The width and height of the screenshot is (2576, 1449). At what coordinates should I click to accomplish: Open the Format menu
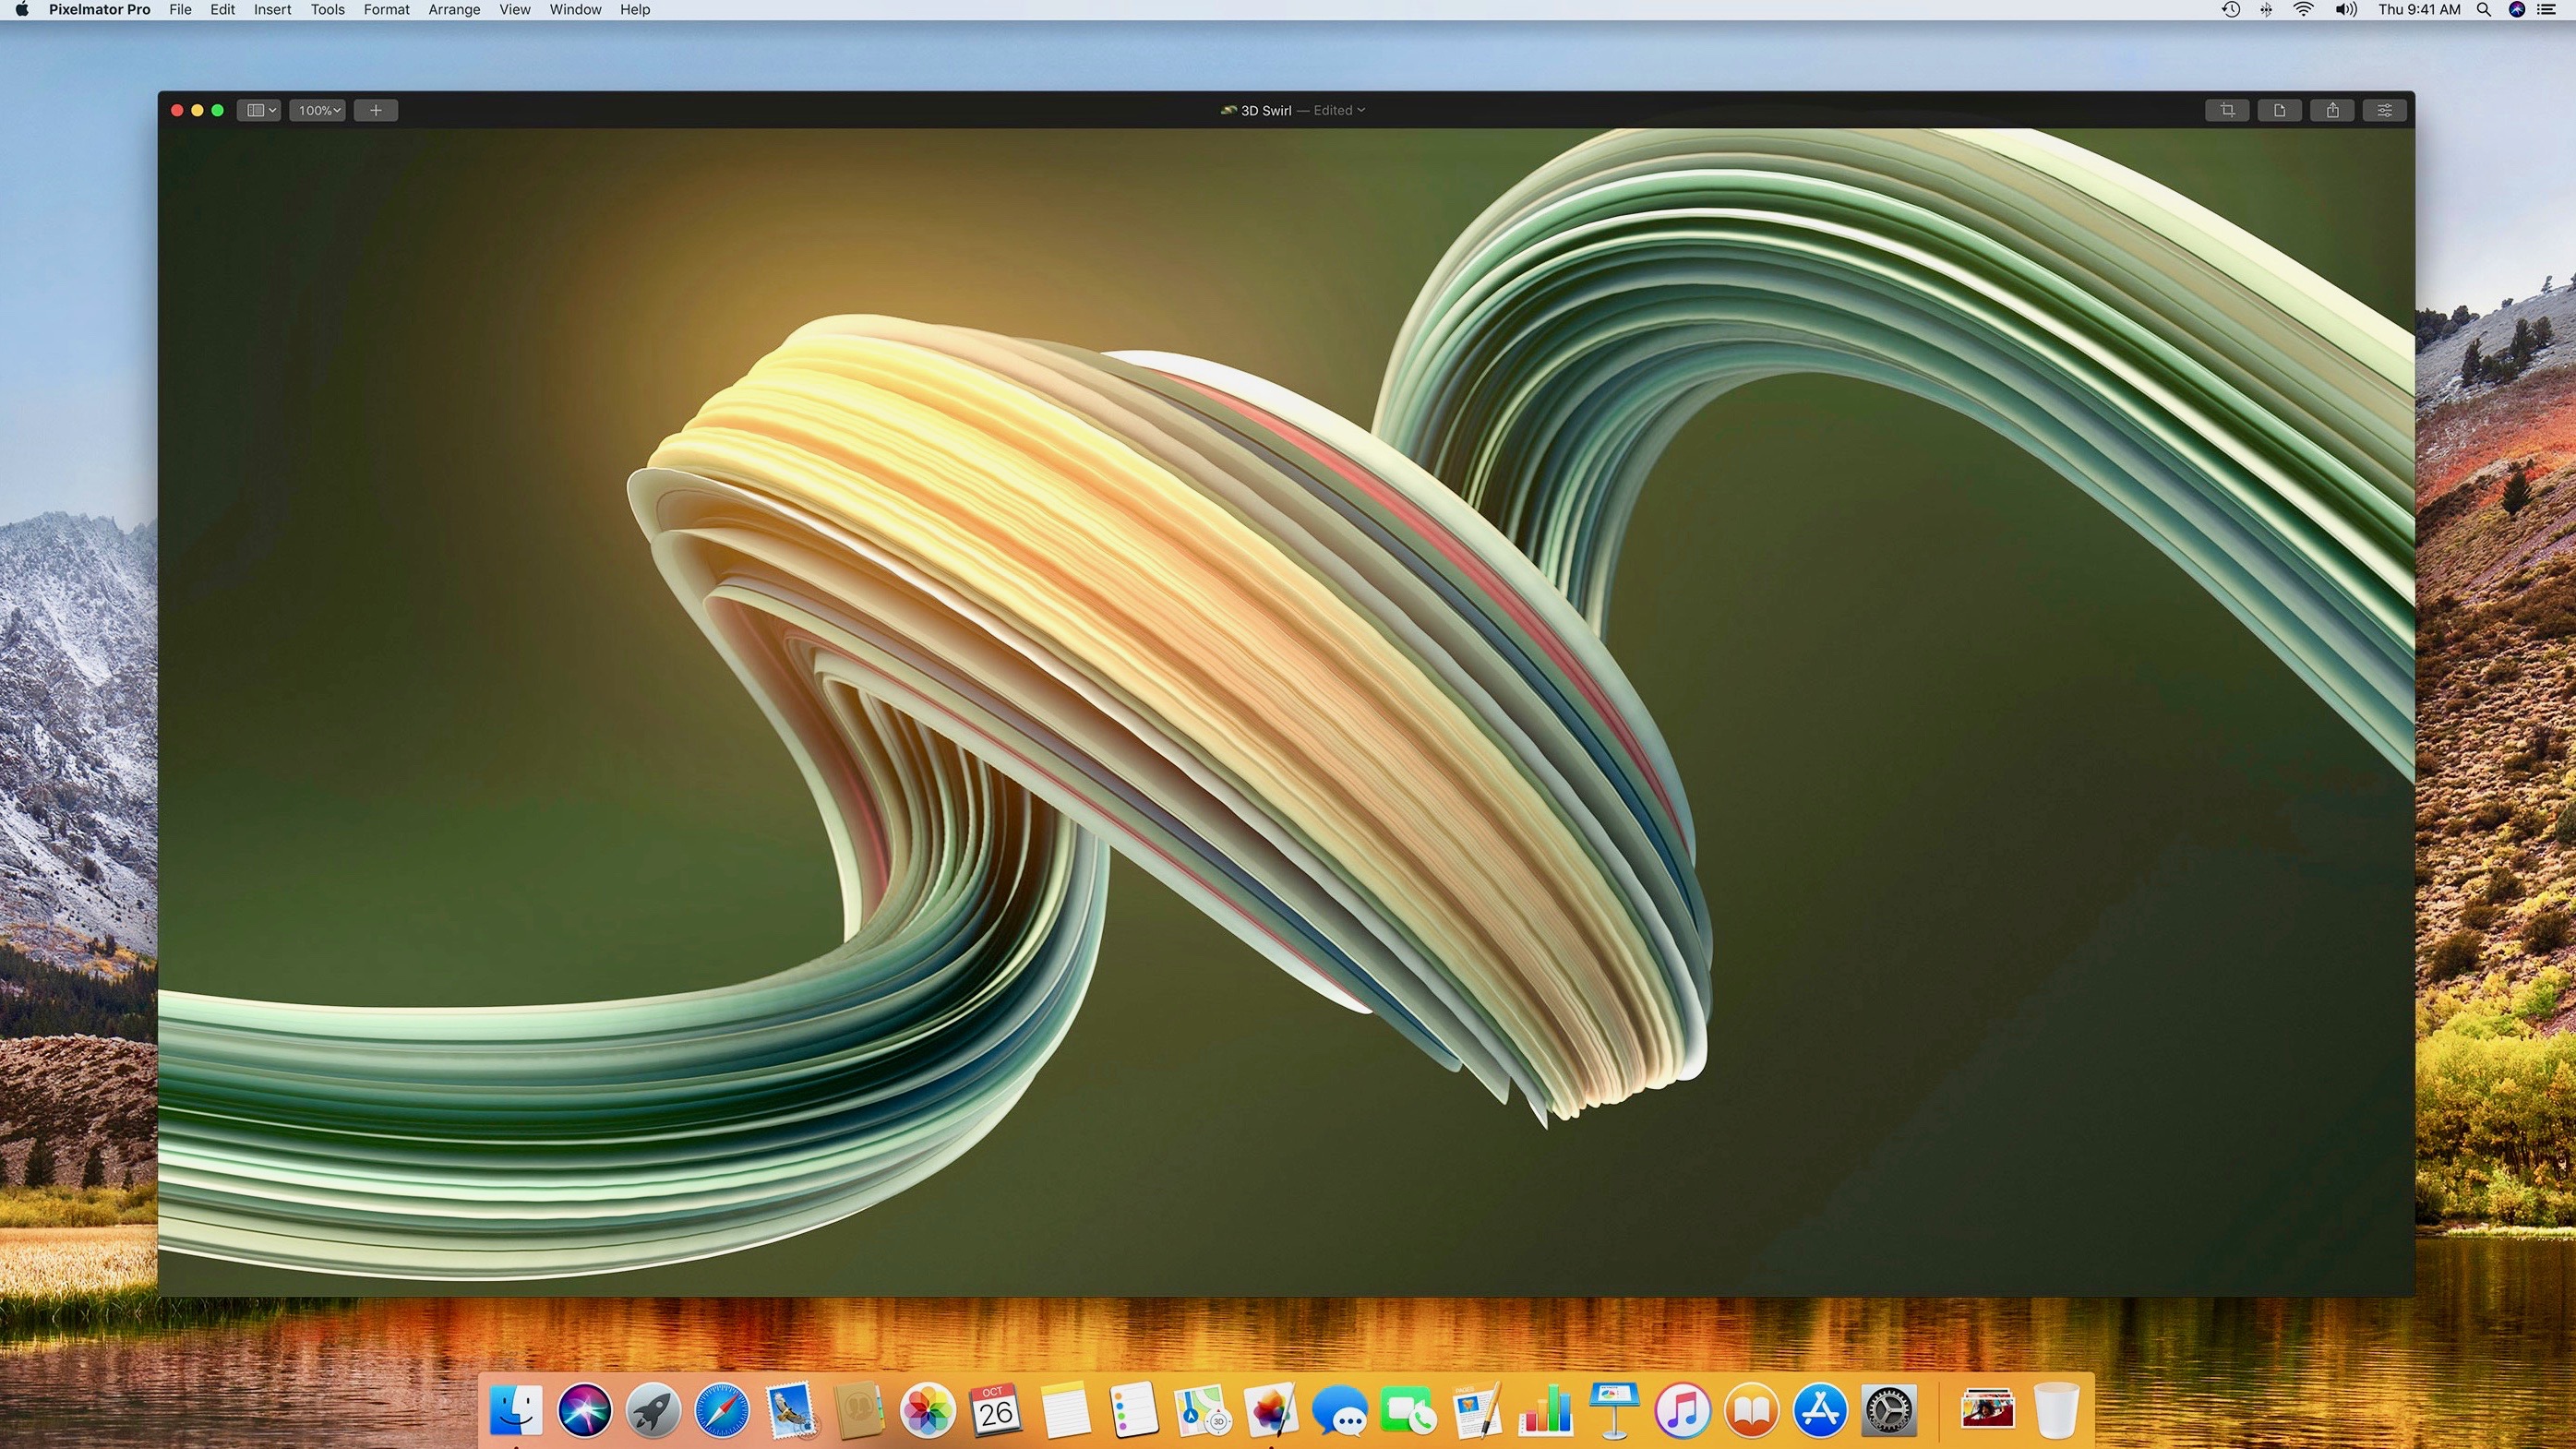(x=386, y=10)
